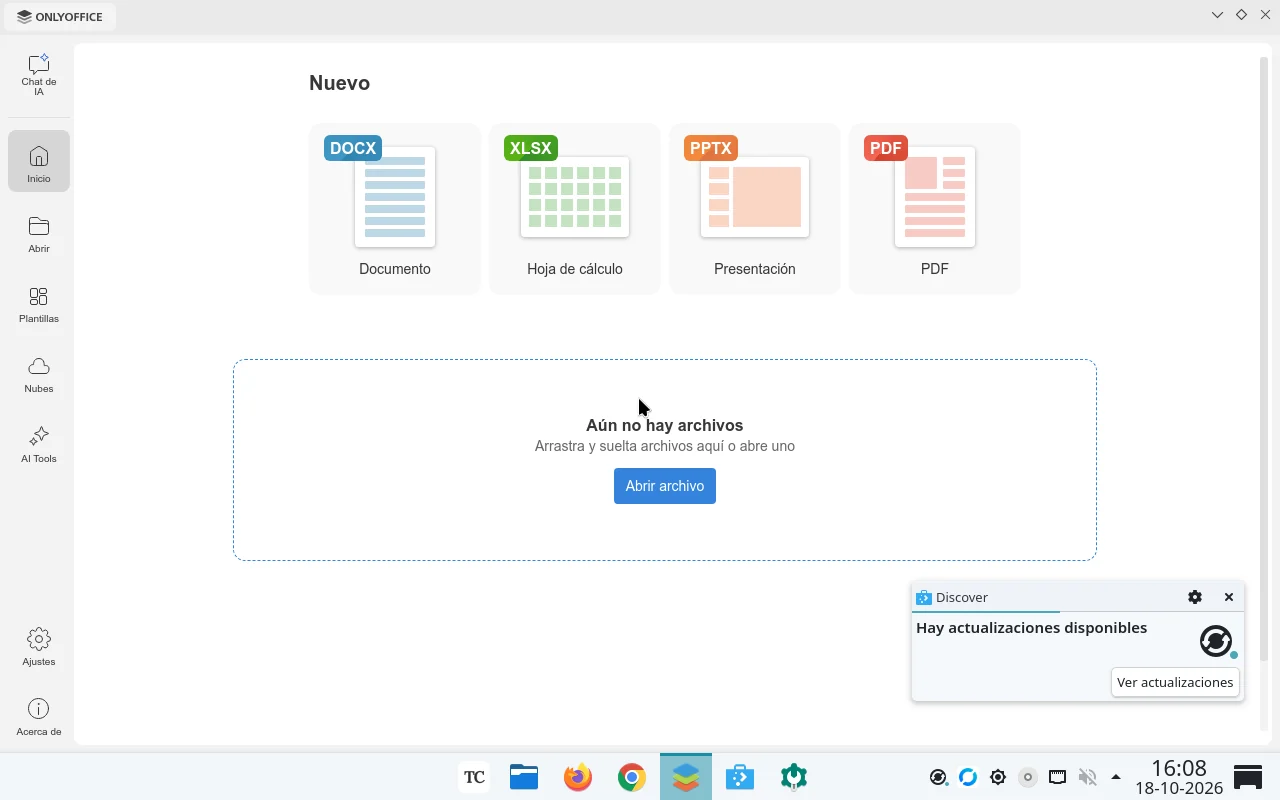This screenshot has width=1280, height=800.
Task: Open the Discover store from the taskbar
Action: tap(740, 777)
